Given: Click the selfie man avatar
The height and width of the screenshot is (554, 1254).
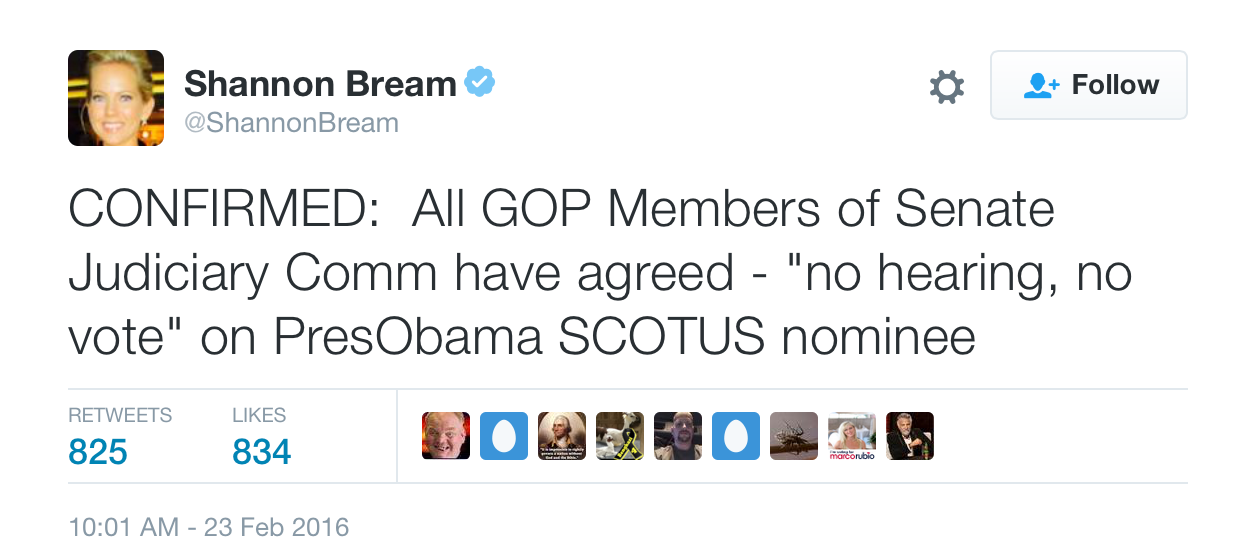Looking at the screenshot, I should click(x=678, y=436).
